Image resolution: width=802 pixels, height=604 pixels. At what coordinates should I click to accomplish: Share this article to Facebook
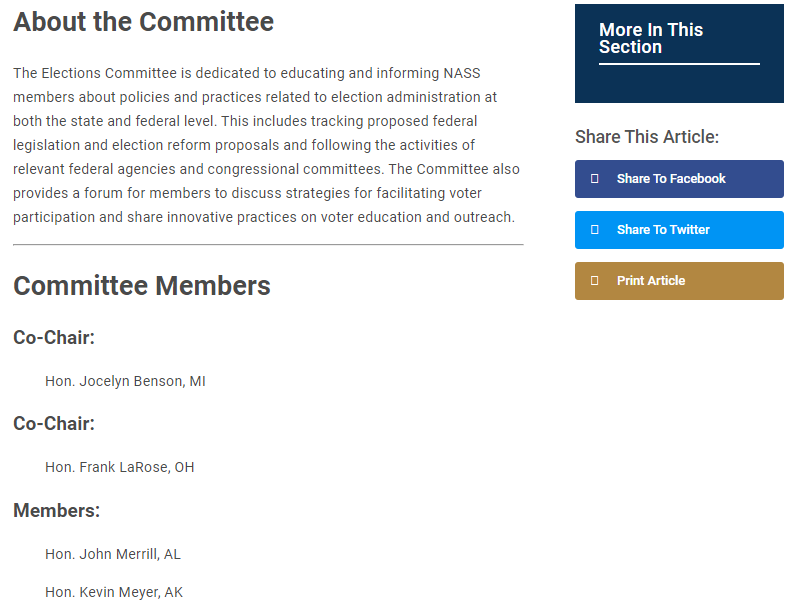pos(679,179)
